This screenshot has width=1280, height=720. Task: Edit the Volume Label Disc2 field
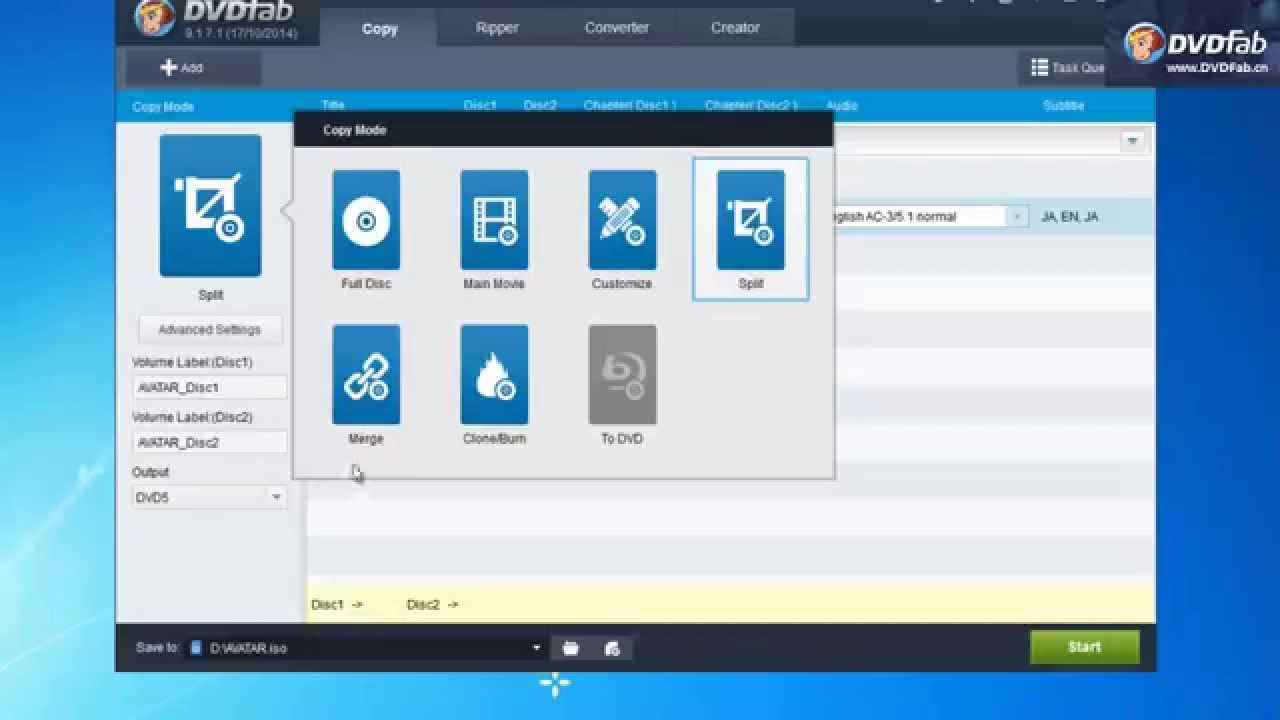(x=210, y=442)
